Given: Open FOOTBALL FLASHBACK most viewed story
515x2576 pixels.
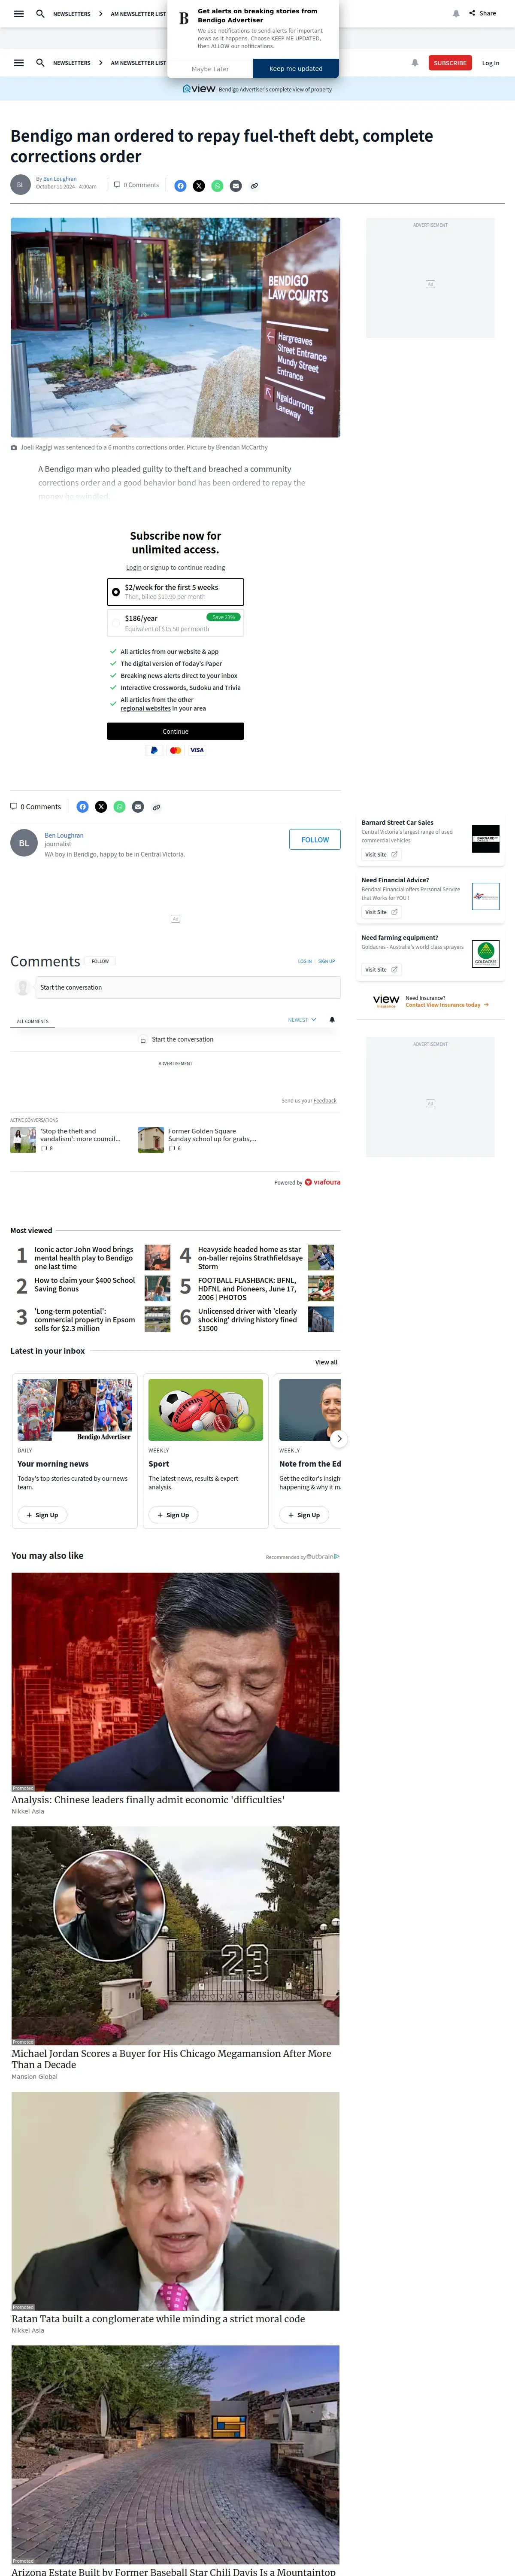Looking at the screenshot, I should pos(247,1289).
